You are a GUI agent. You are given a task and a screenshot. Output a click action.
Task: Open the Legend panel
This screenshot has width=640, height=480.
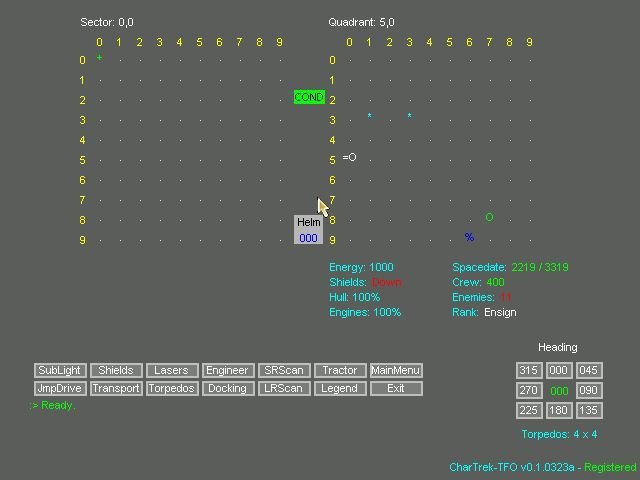340,388
